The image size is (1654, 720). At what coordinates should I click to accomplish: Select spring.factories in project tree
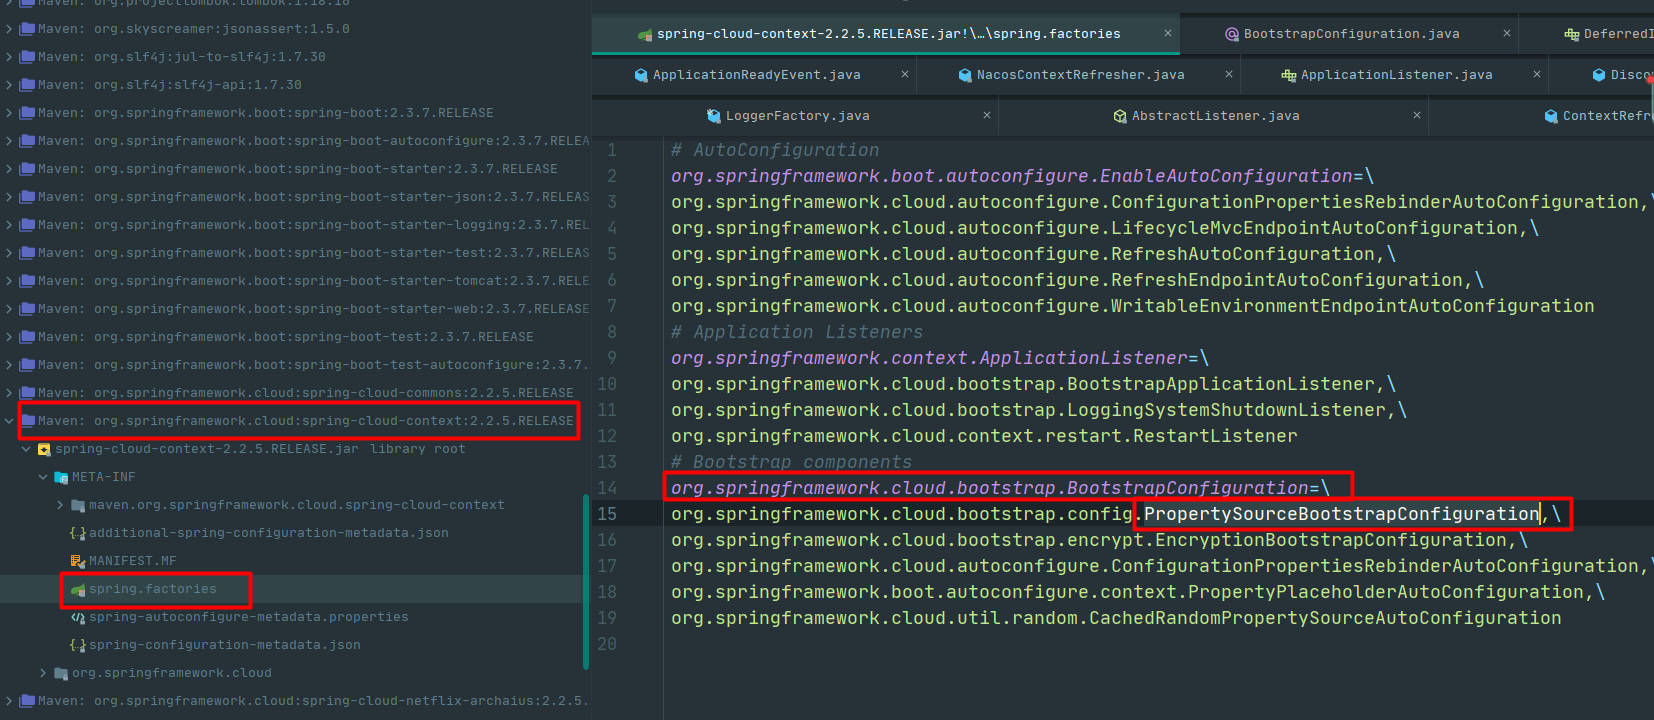(152, 589)
